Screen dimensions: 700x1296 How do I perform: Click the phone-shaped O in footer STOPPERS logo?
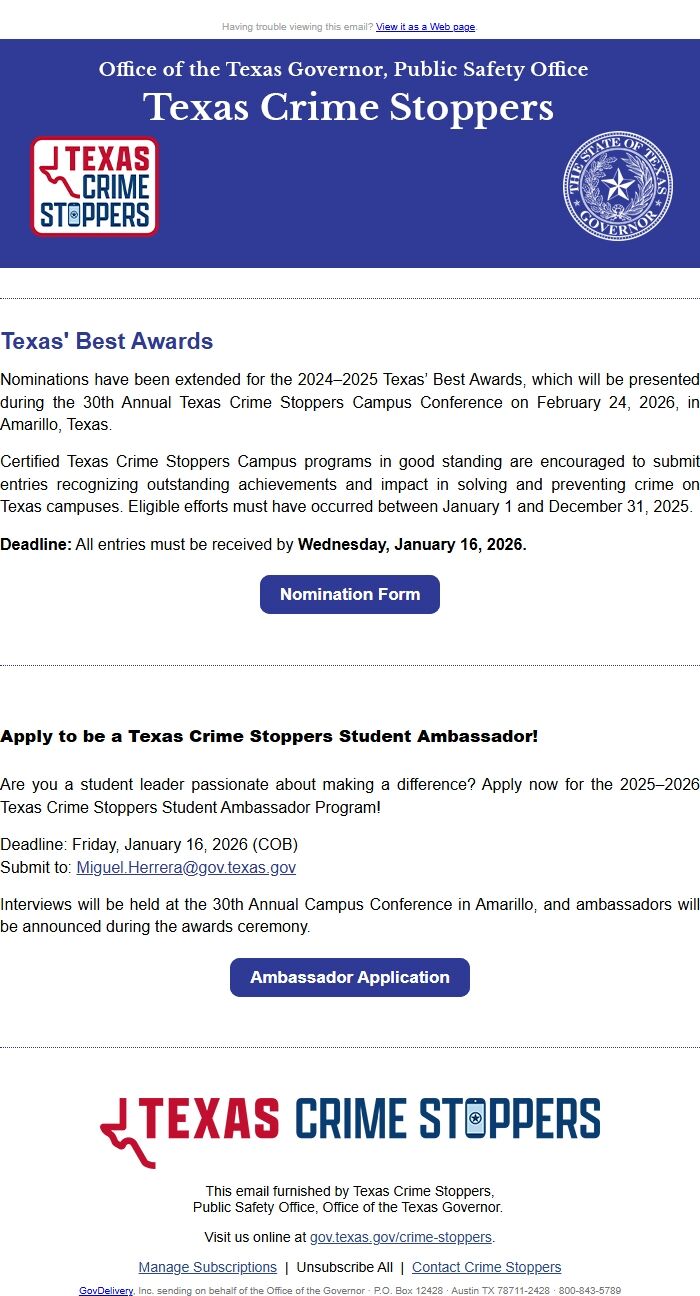pos(475,1118)
